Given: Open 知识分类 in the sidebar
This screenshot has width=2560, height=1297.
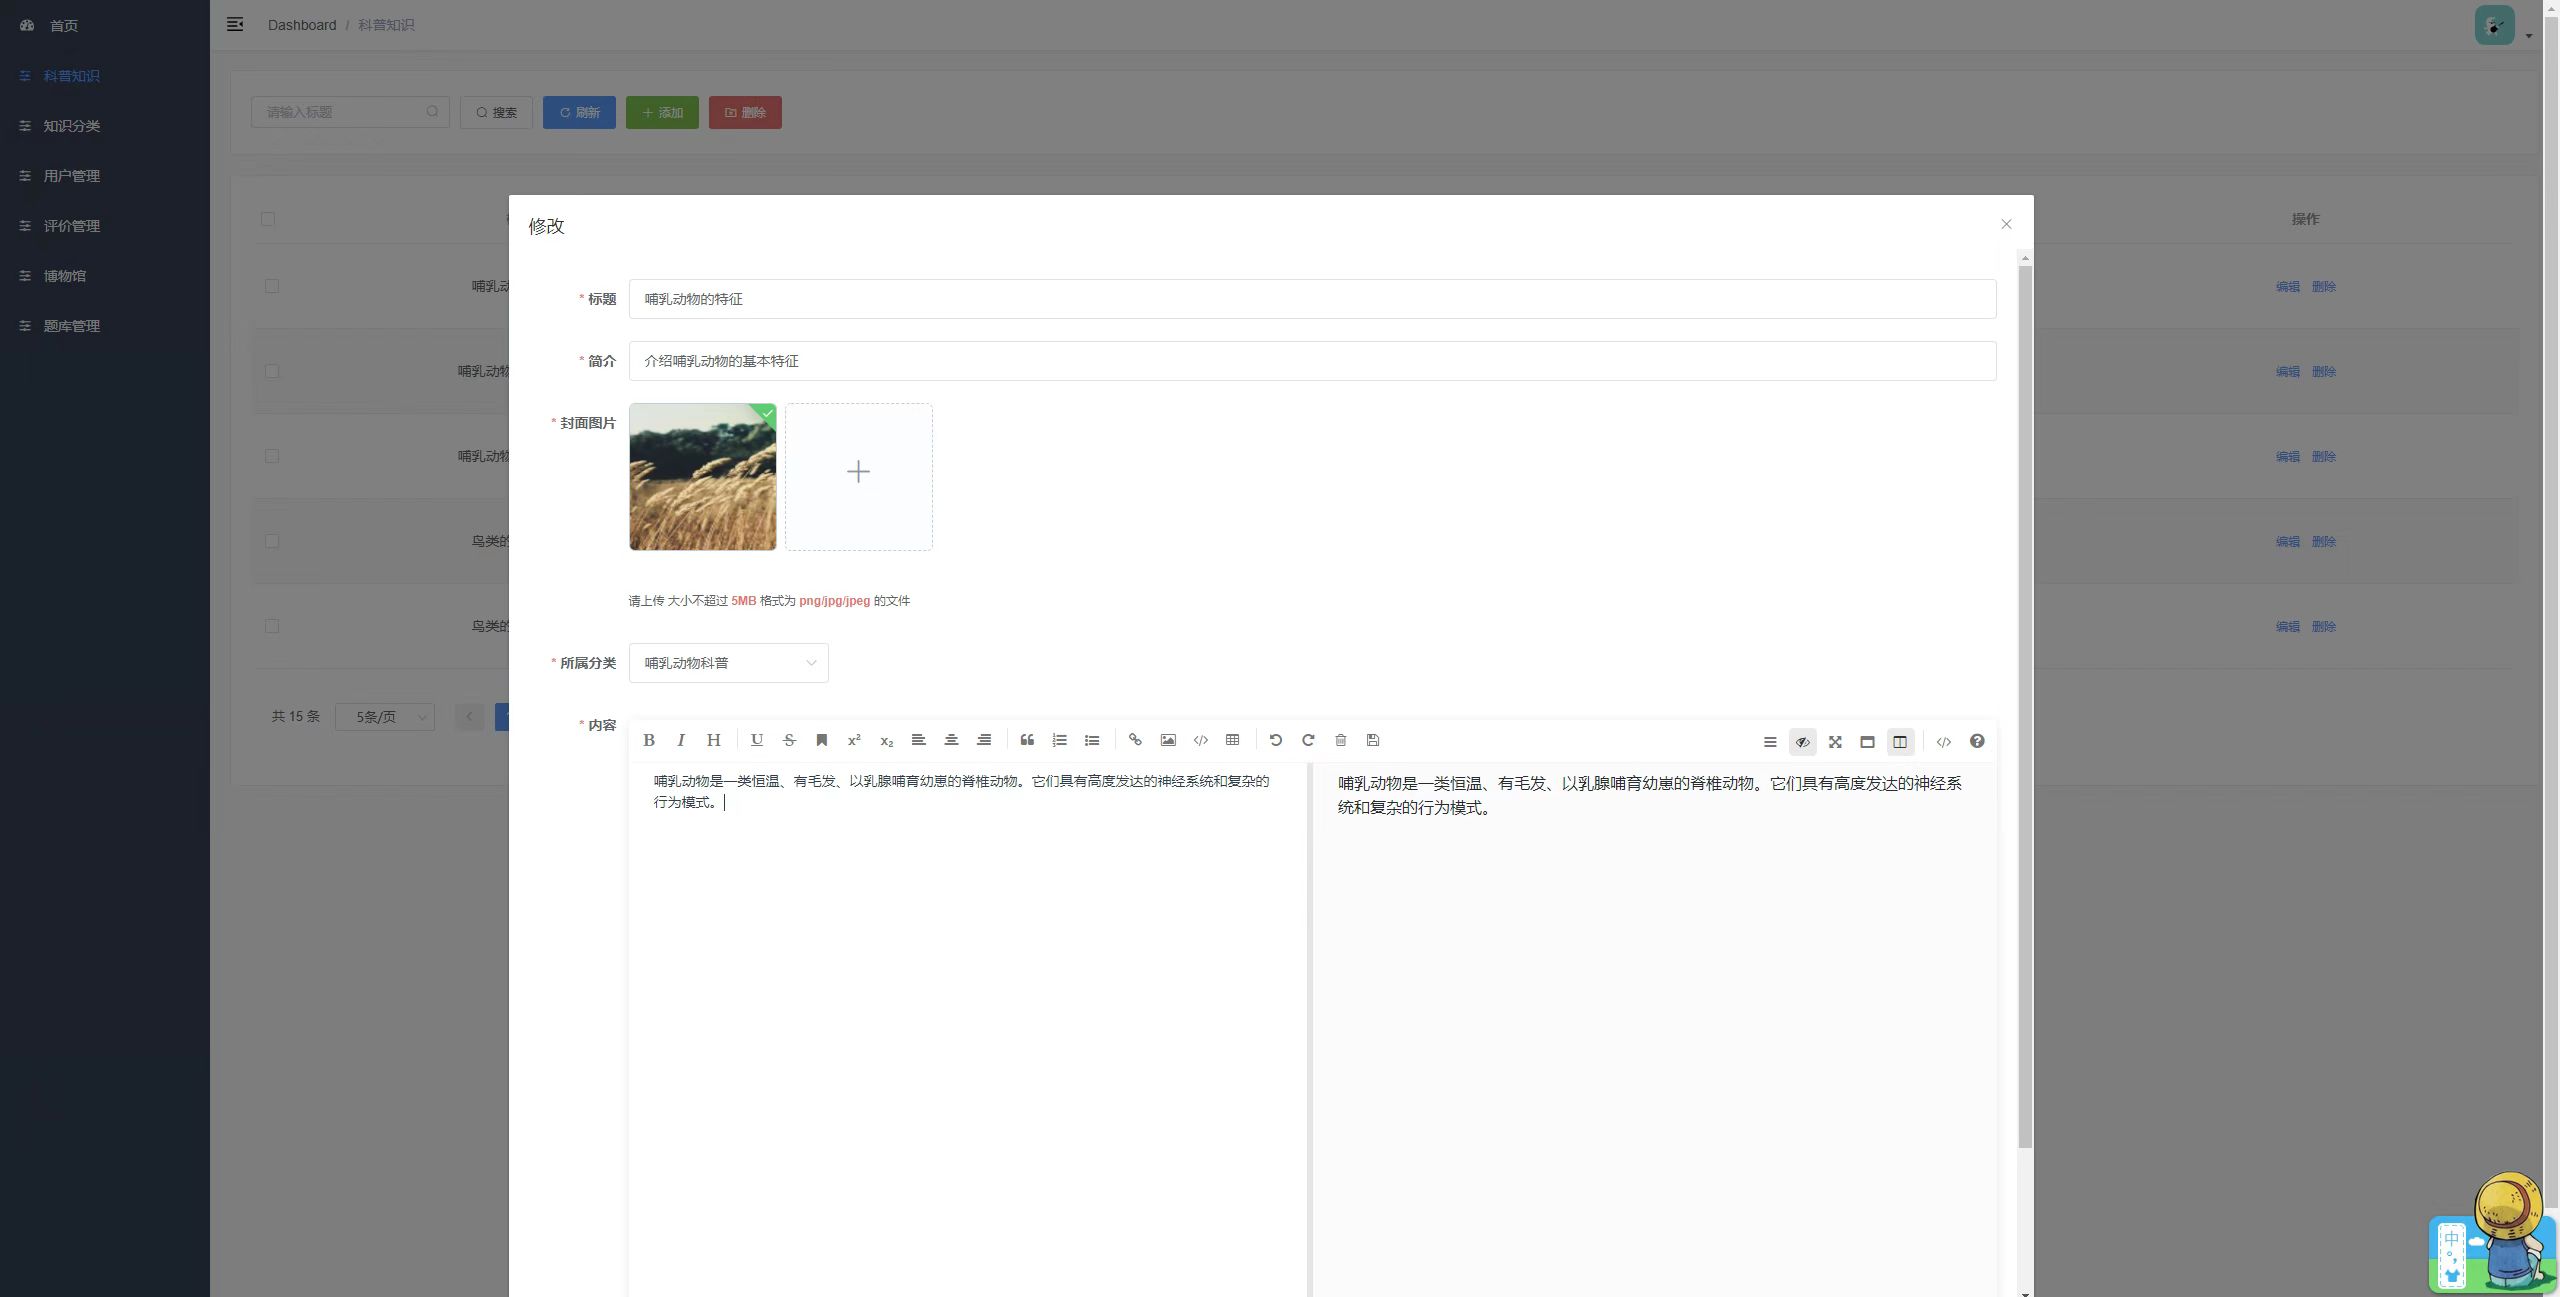Looking at the screenshot, I should click(71, 126).
